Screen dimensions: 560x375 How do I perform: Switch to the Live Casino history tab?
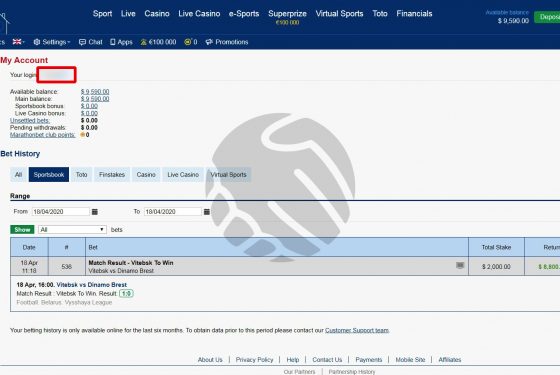[x=183, y=175]
